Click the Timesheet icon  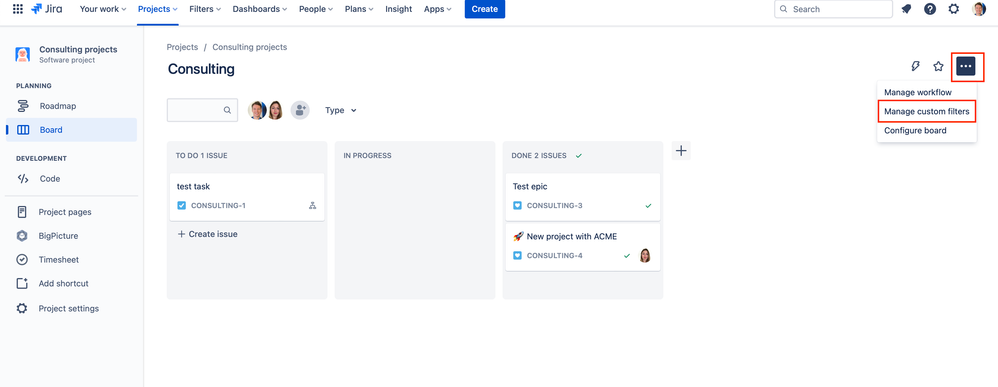(x=22, y=260)
